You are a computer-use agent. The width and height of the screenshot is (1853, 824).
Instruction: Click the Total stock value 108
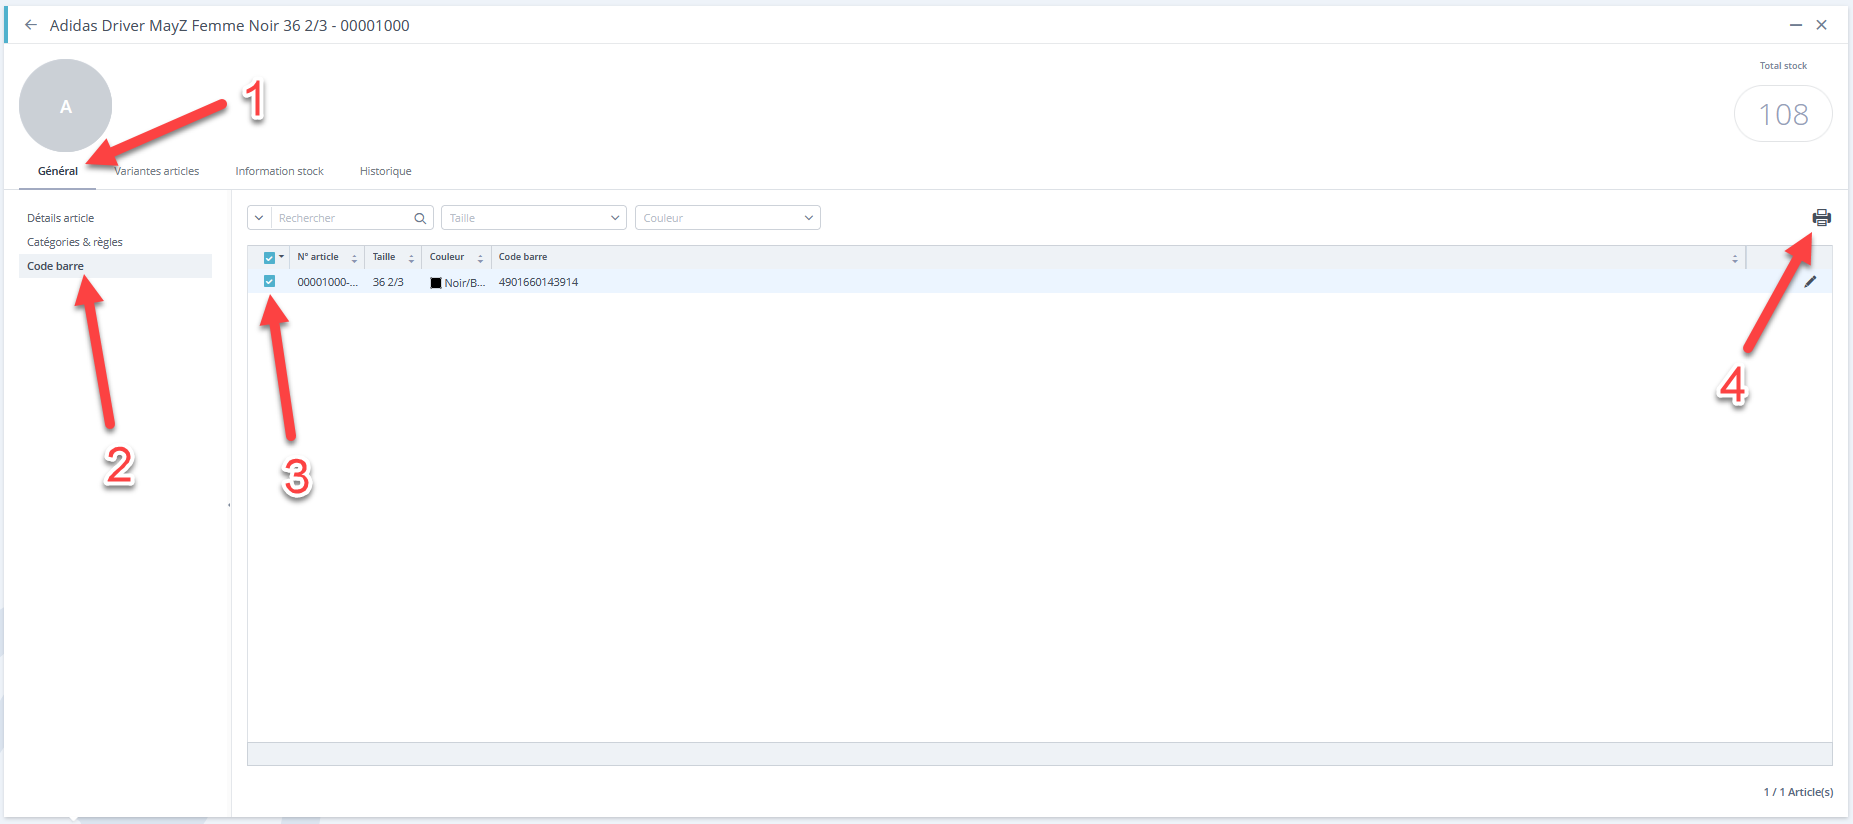click(1783, 114)
